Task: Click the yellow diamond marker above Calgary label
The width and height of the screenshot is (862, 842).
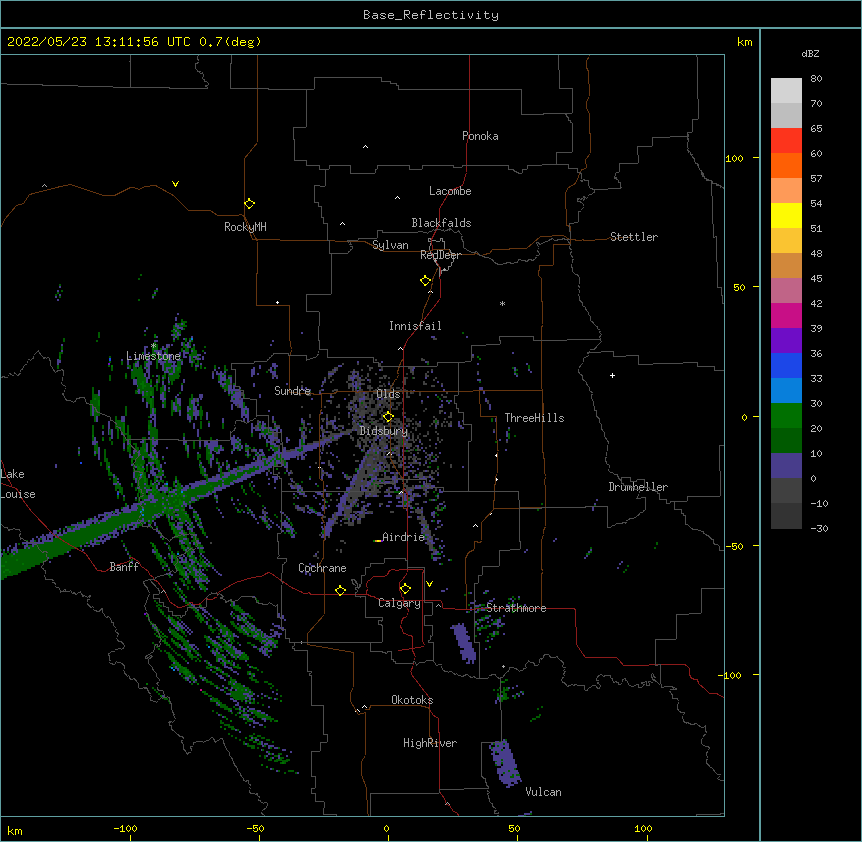Action: [405, 589]
